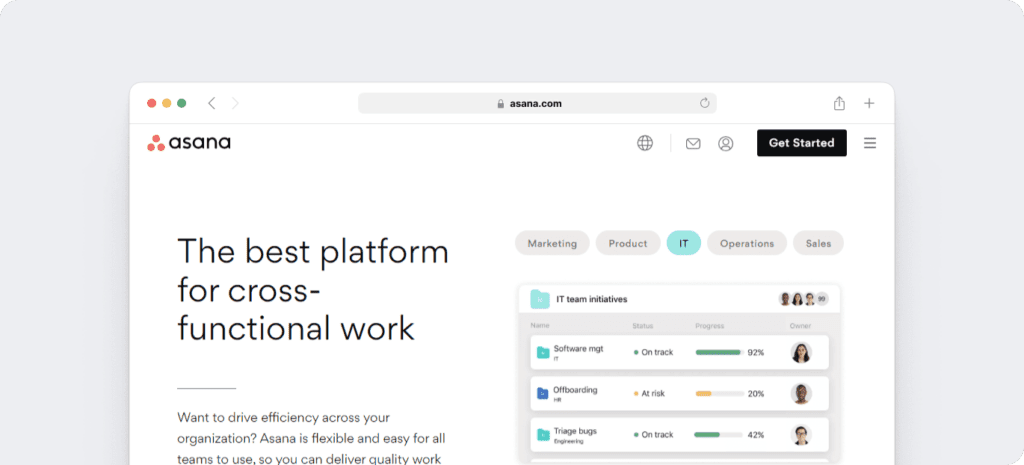Click the 92% progress value
Viewport: 1024px width, 465px height.
click(756, 353)
